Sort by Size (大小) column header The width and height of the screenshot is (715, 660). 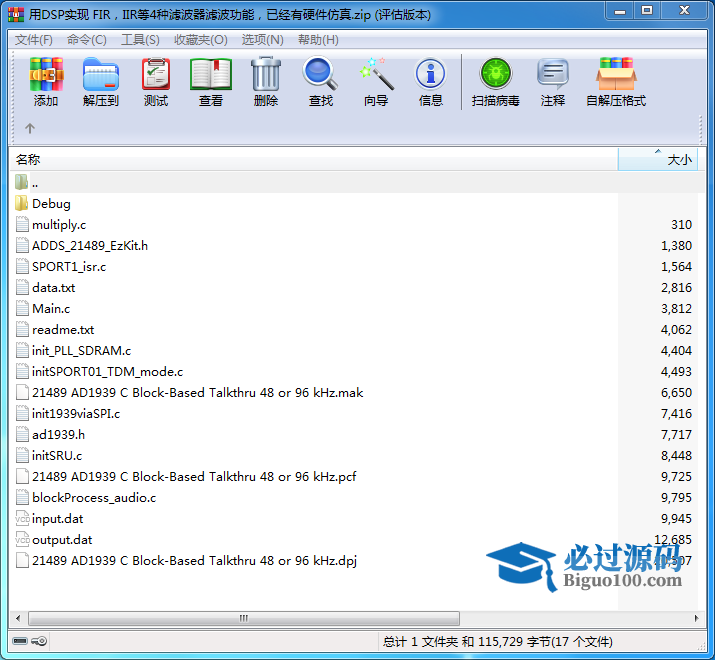(x=658, y=160)
